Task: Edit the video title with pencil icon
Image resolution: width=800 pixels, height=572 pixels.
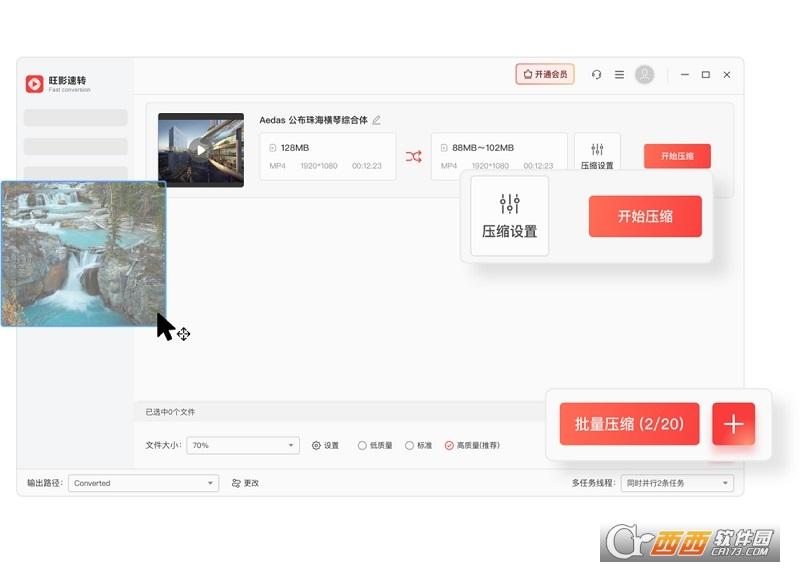Action: tap(377, 120)
